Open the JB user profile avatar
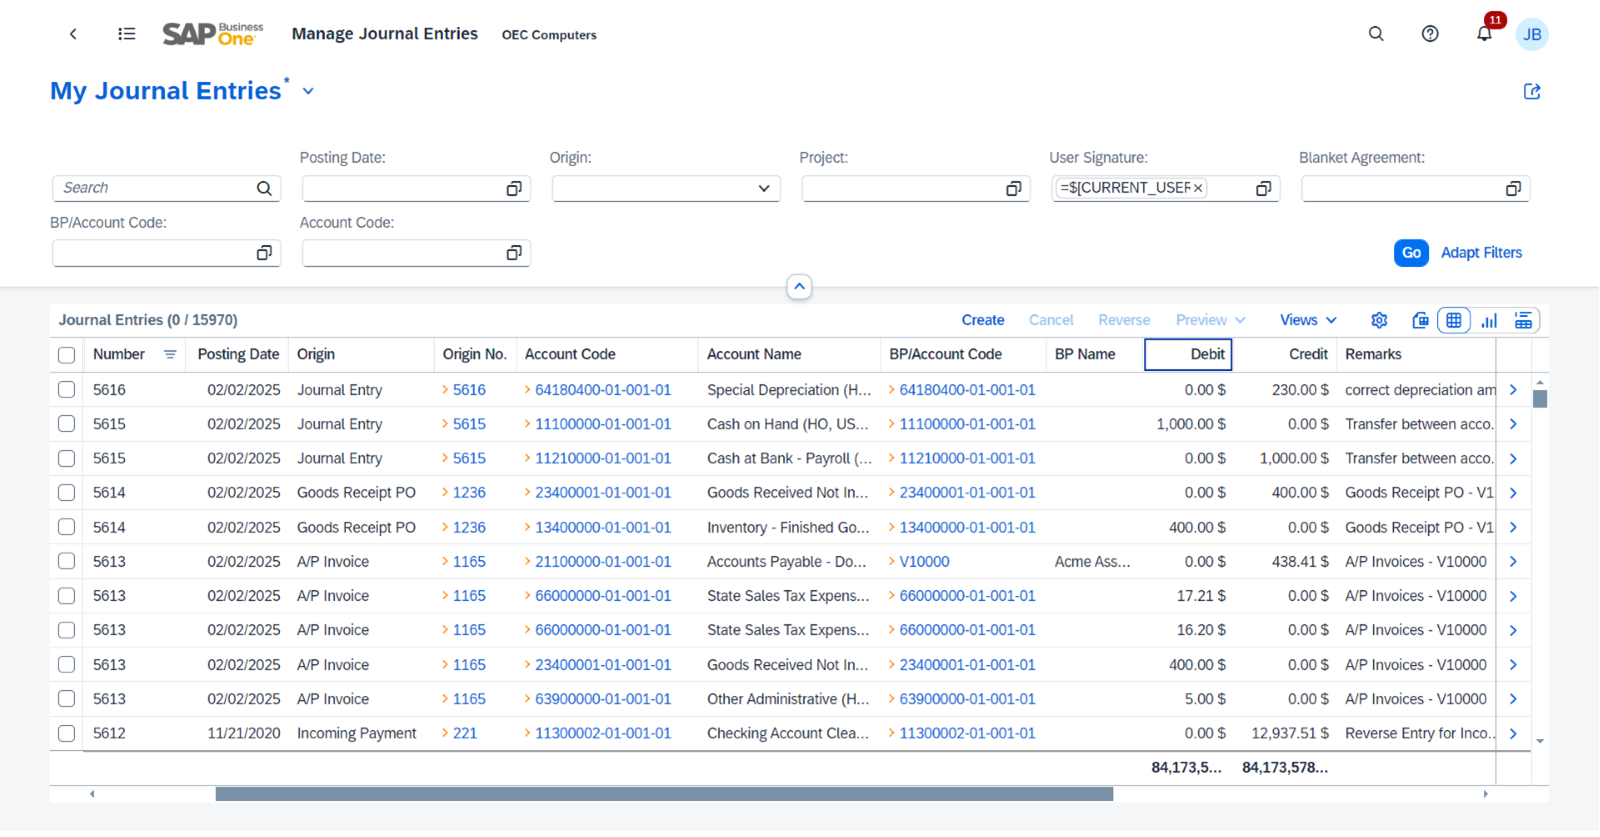 click(1532, 34)
